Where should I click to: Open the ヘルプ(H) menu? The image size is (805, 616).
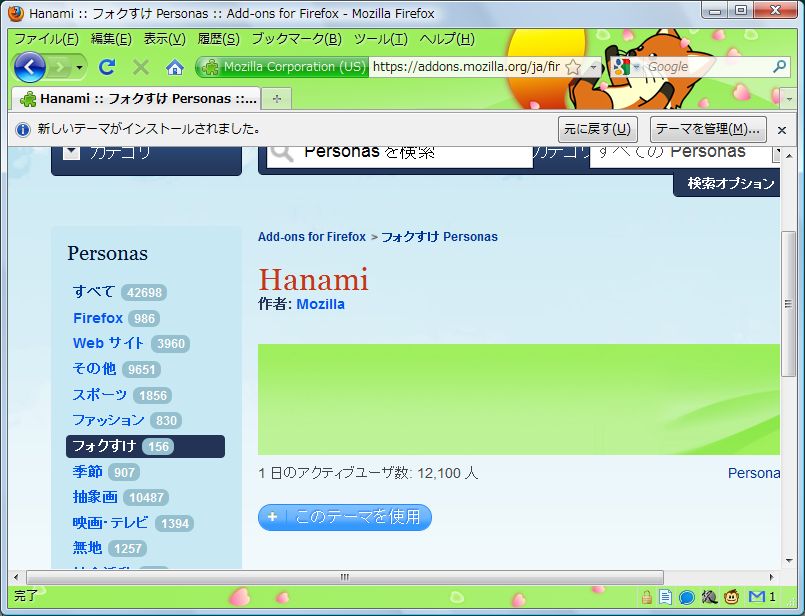pos(447,39)
